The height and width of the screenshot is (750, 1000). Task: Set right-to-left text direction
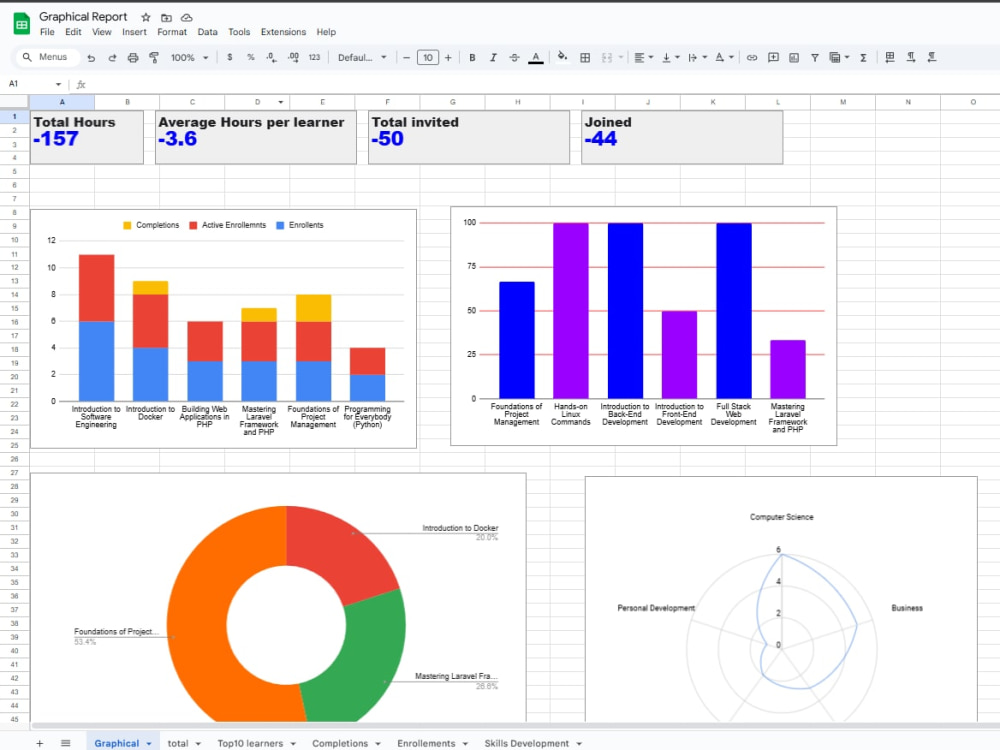pyautogui.click(x=932, y=57)
